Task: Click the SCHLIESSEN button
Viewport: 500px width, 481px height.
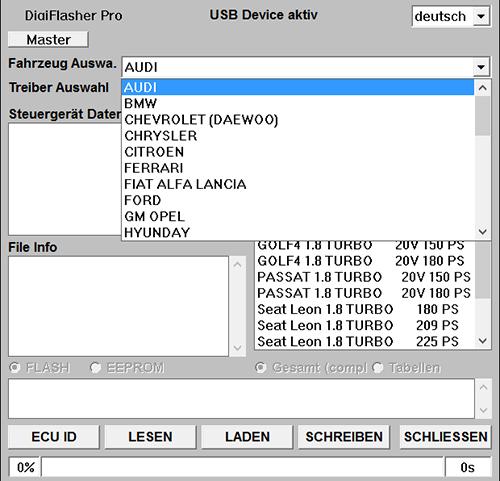Action: tap(446, 437)
